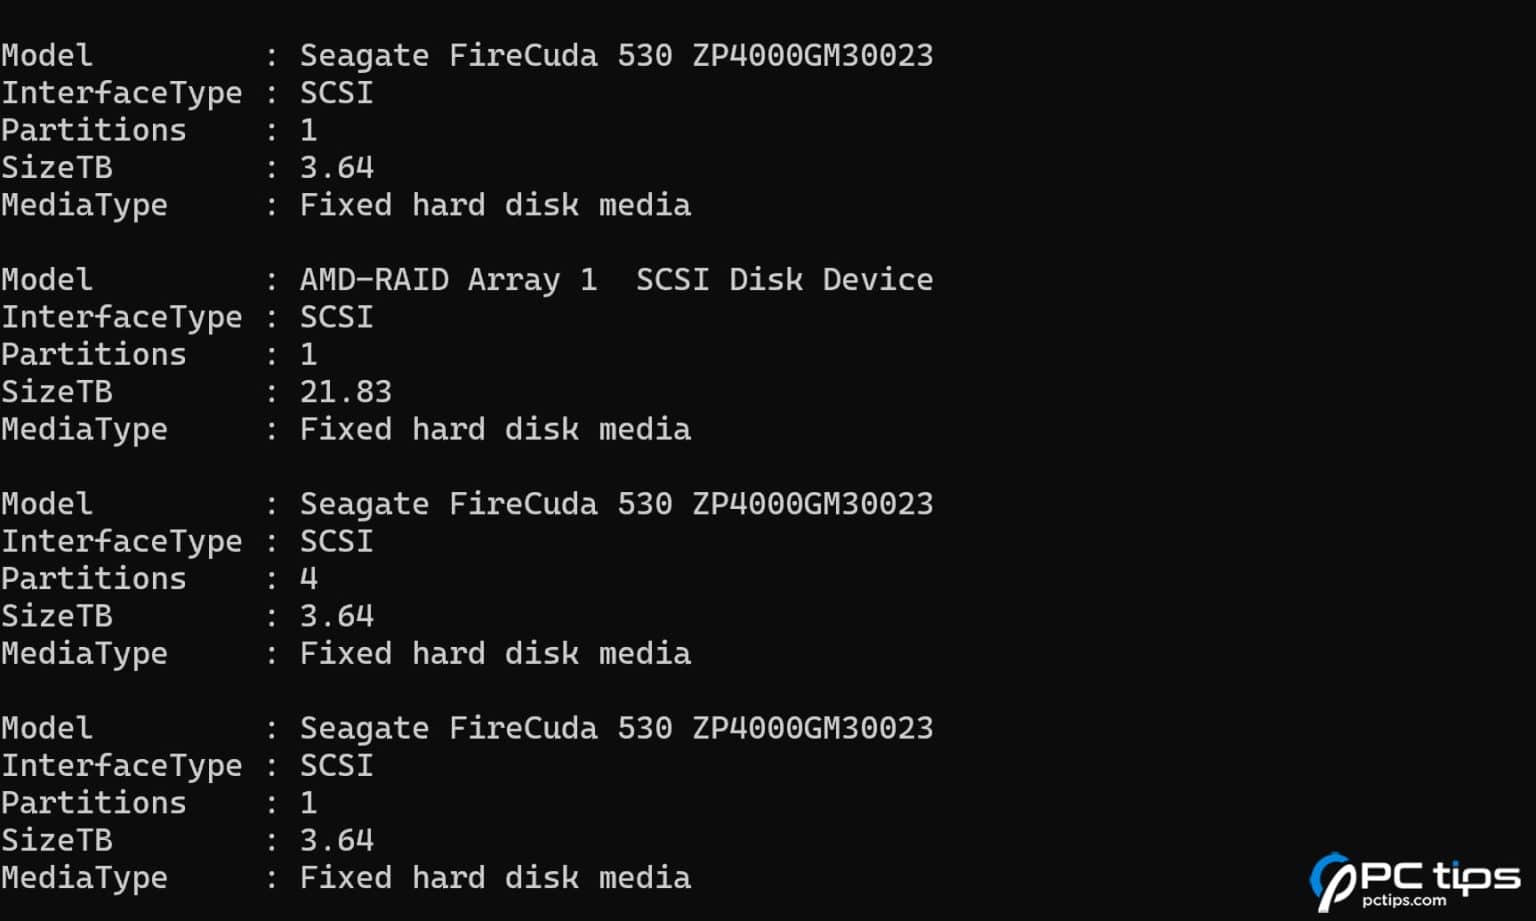Select the first disk's SCSI interface value
Image resolution: width=1536 pixels, height=921 pixels.
(x=336, y=93)
